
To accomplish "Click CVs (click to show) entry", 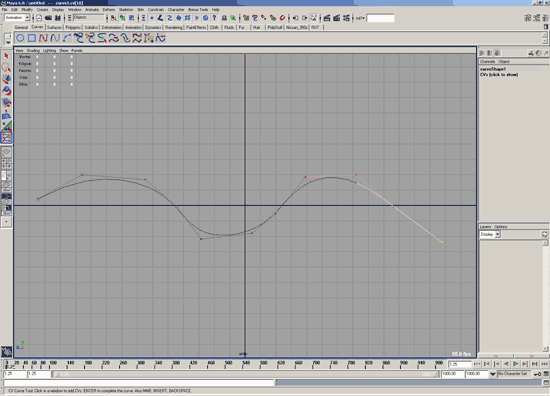I will [x=499, y=74].
